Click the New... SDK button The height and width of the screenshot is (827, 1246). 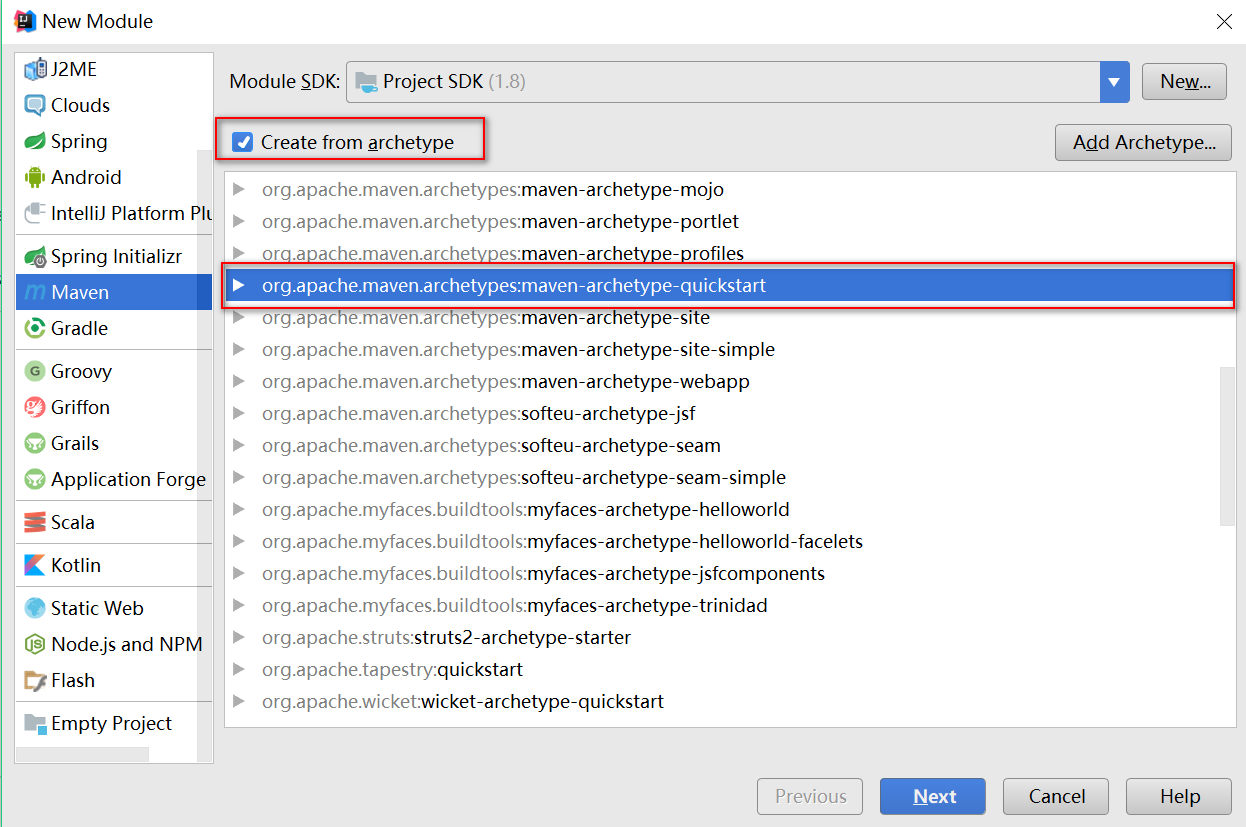tap(1184, 82)
